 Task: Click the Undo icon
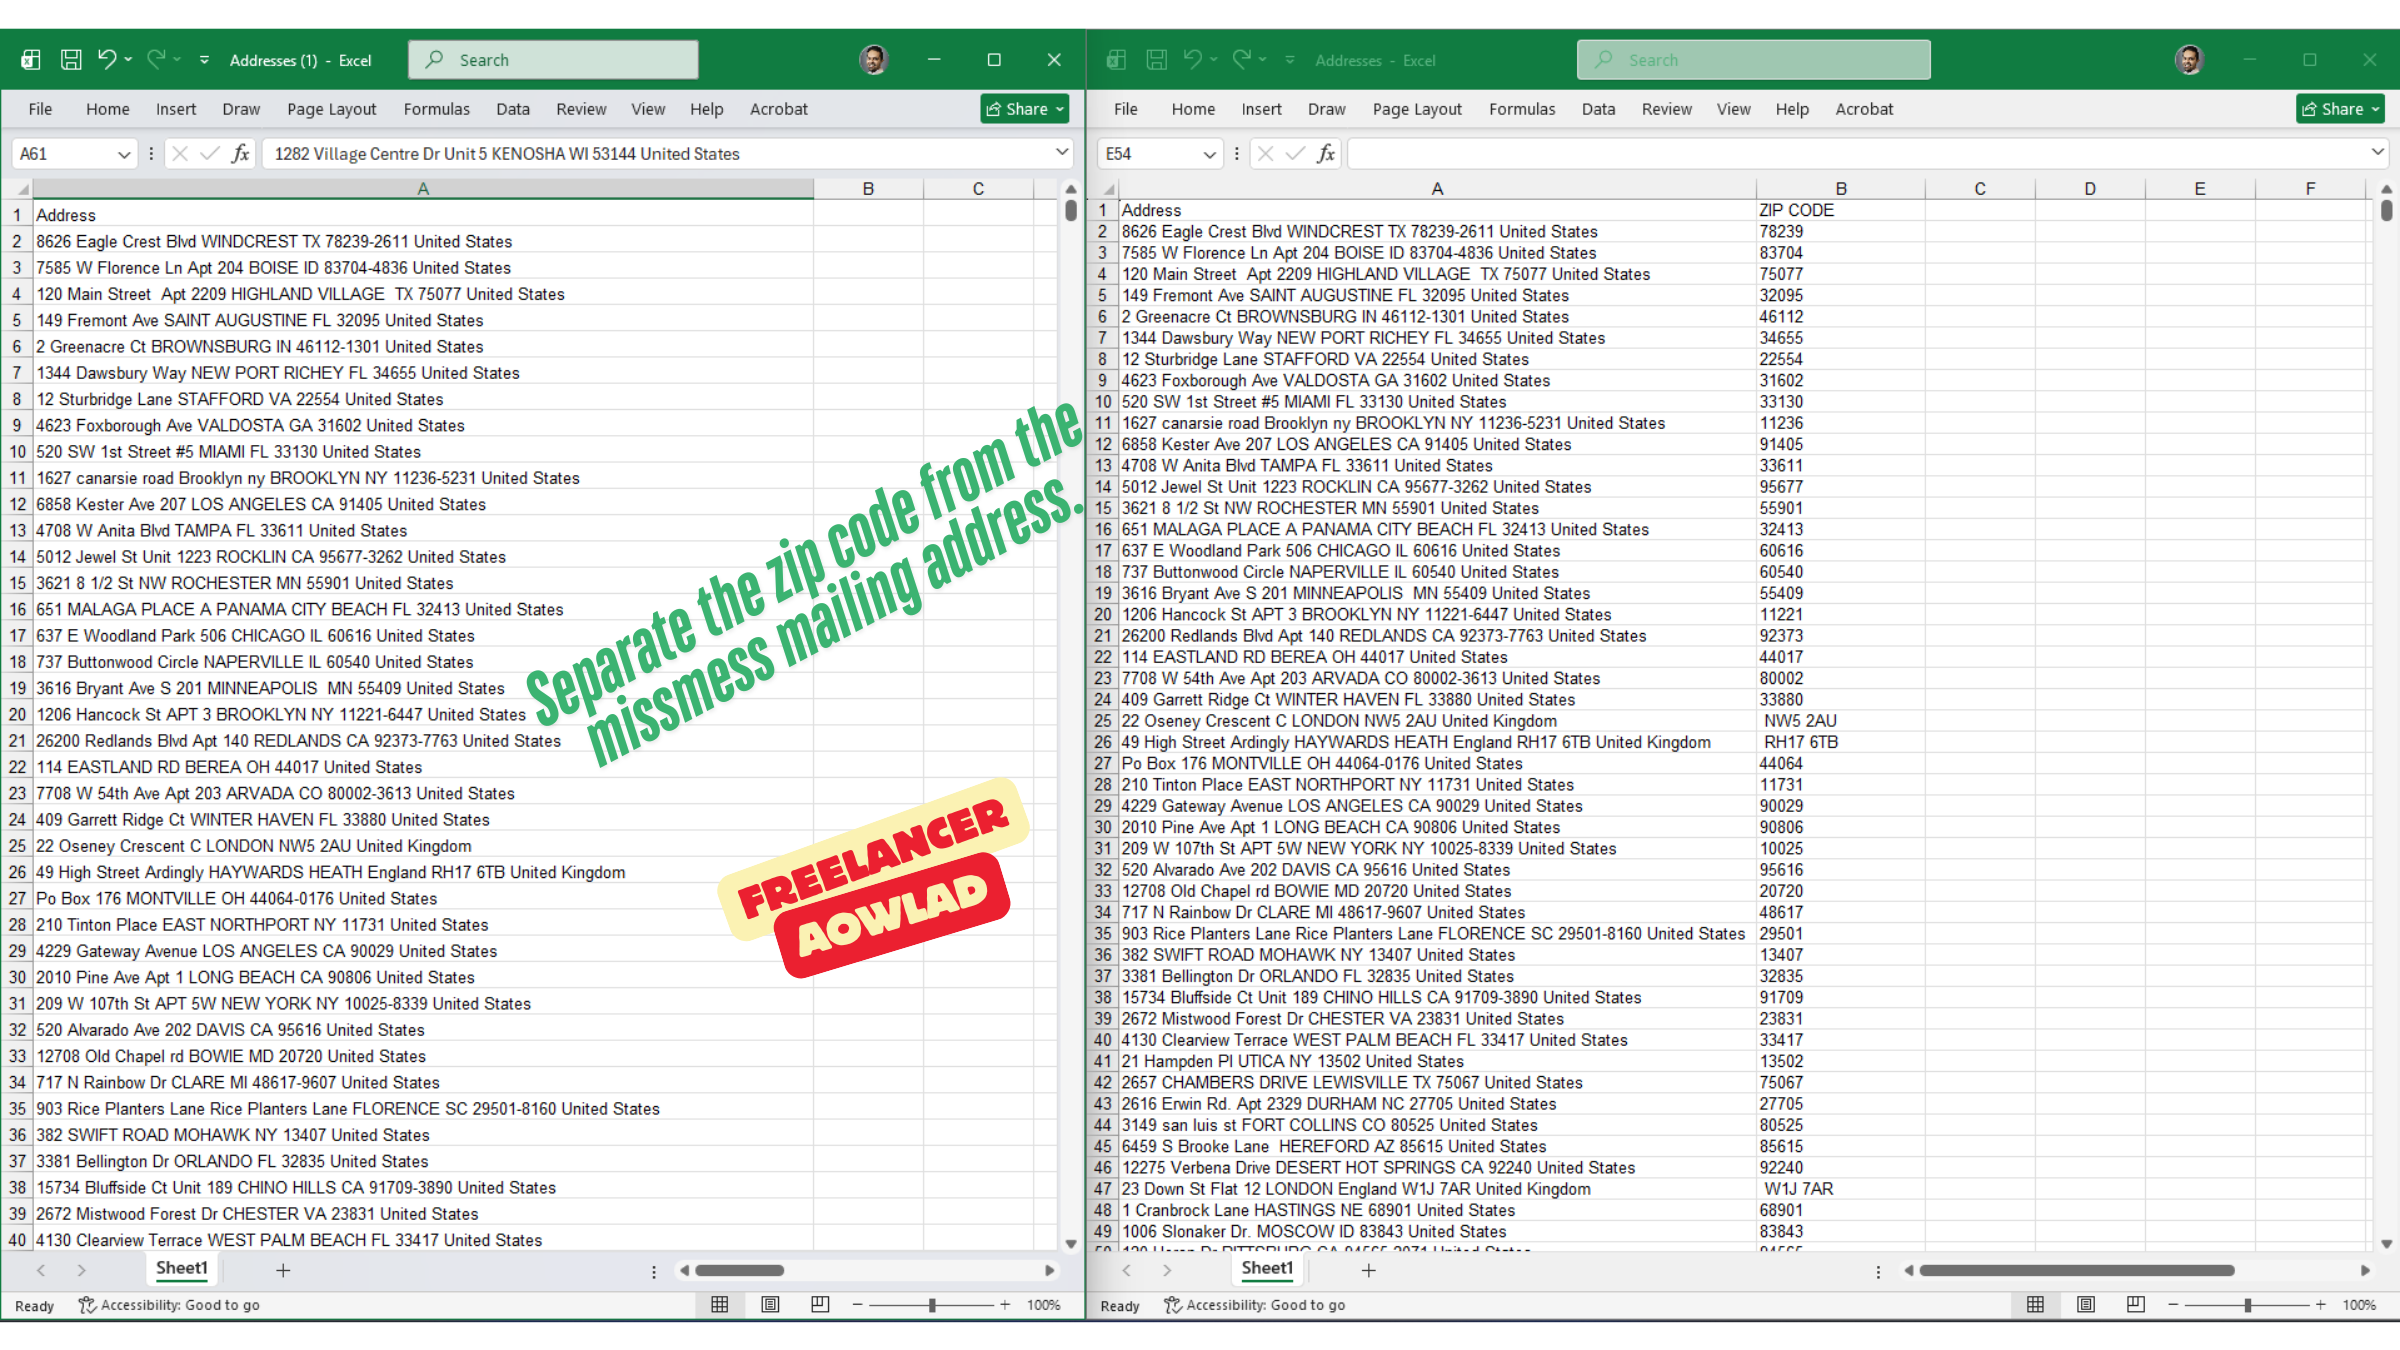pyautogui.click(x=107, y=59)
